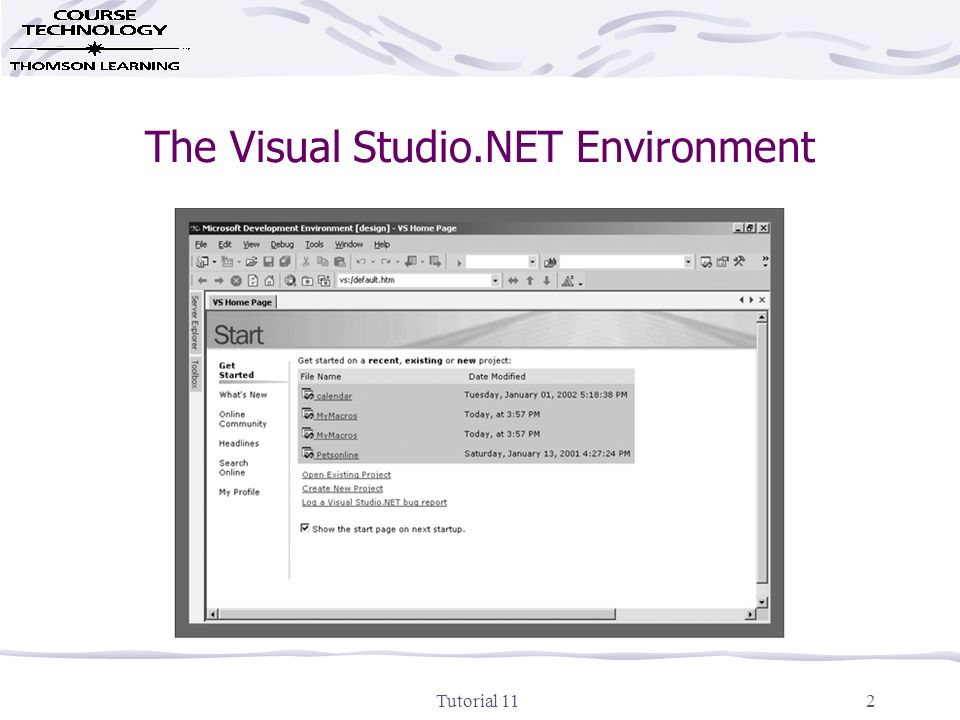960x720 pixels.
Task: Select Headlines in the start sidebar
Action: (239, 443)
